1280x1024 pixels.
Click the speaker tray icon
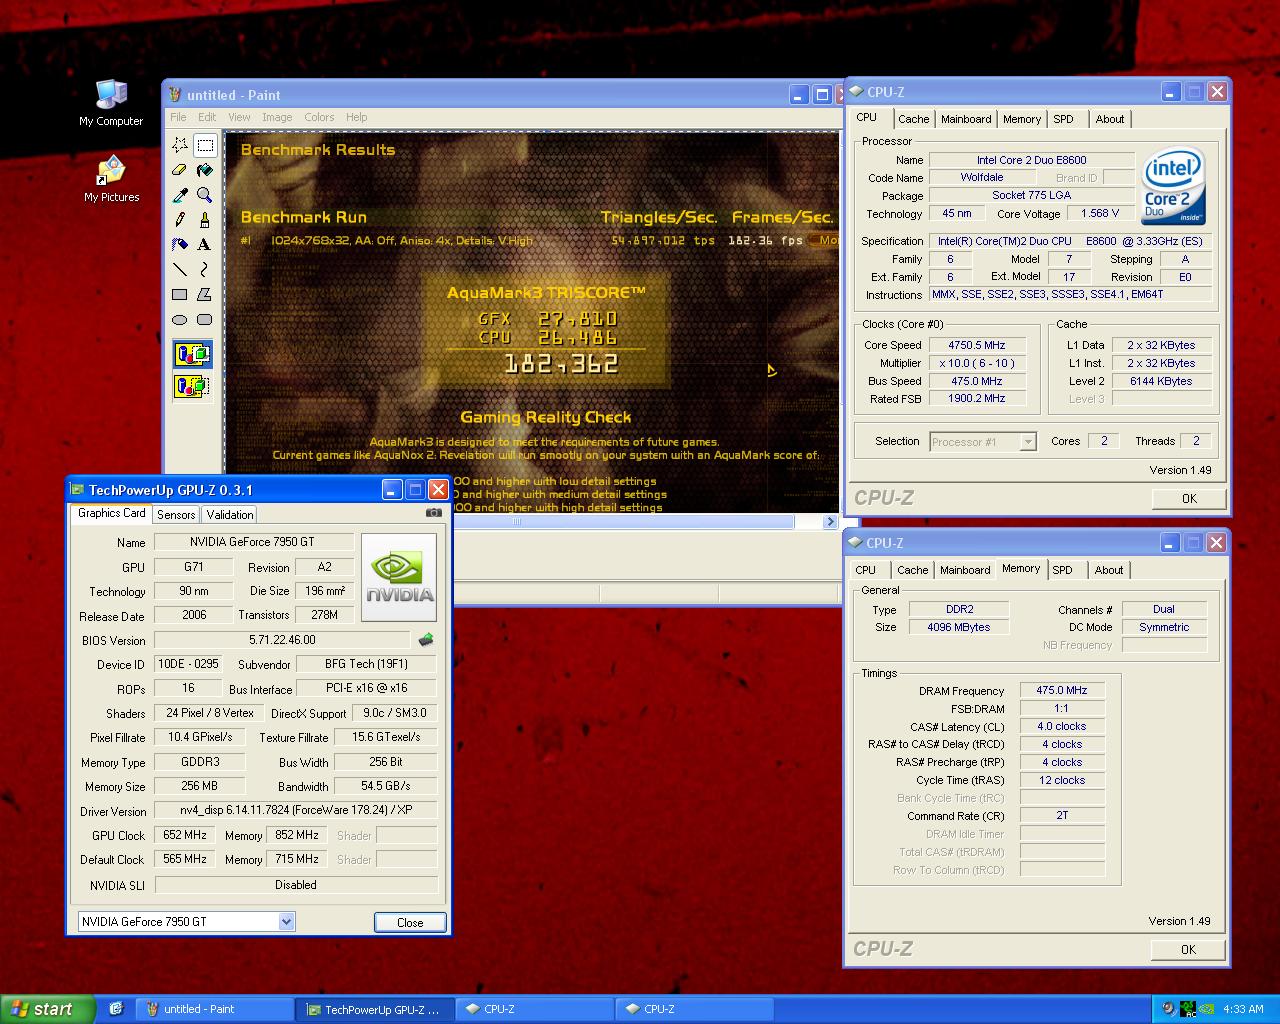1170,1009
